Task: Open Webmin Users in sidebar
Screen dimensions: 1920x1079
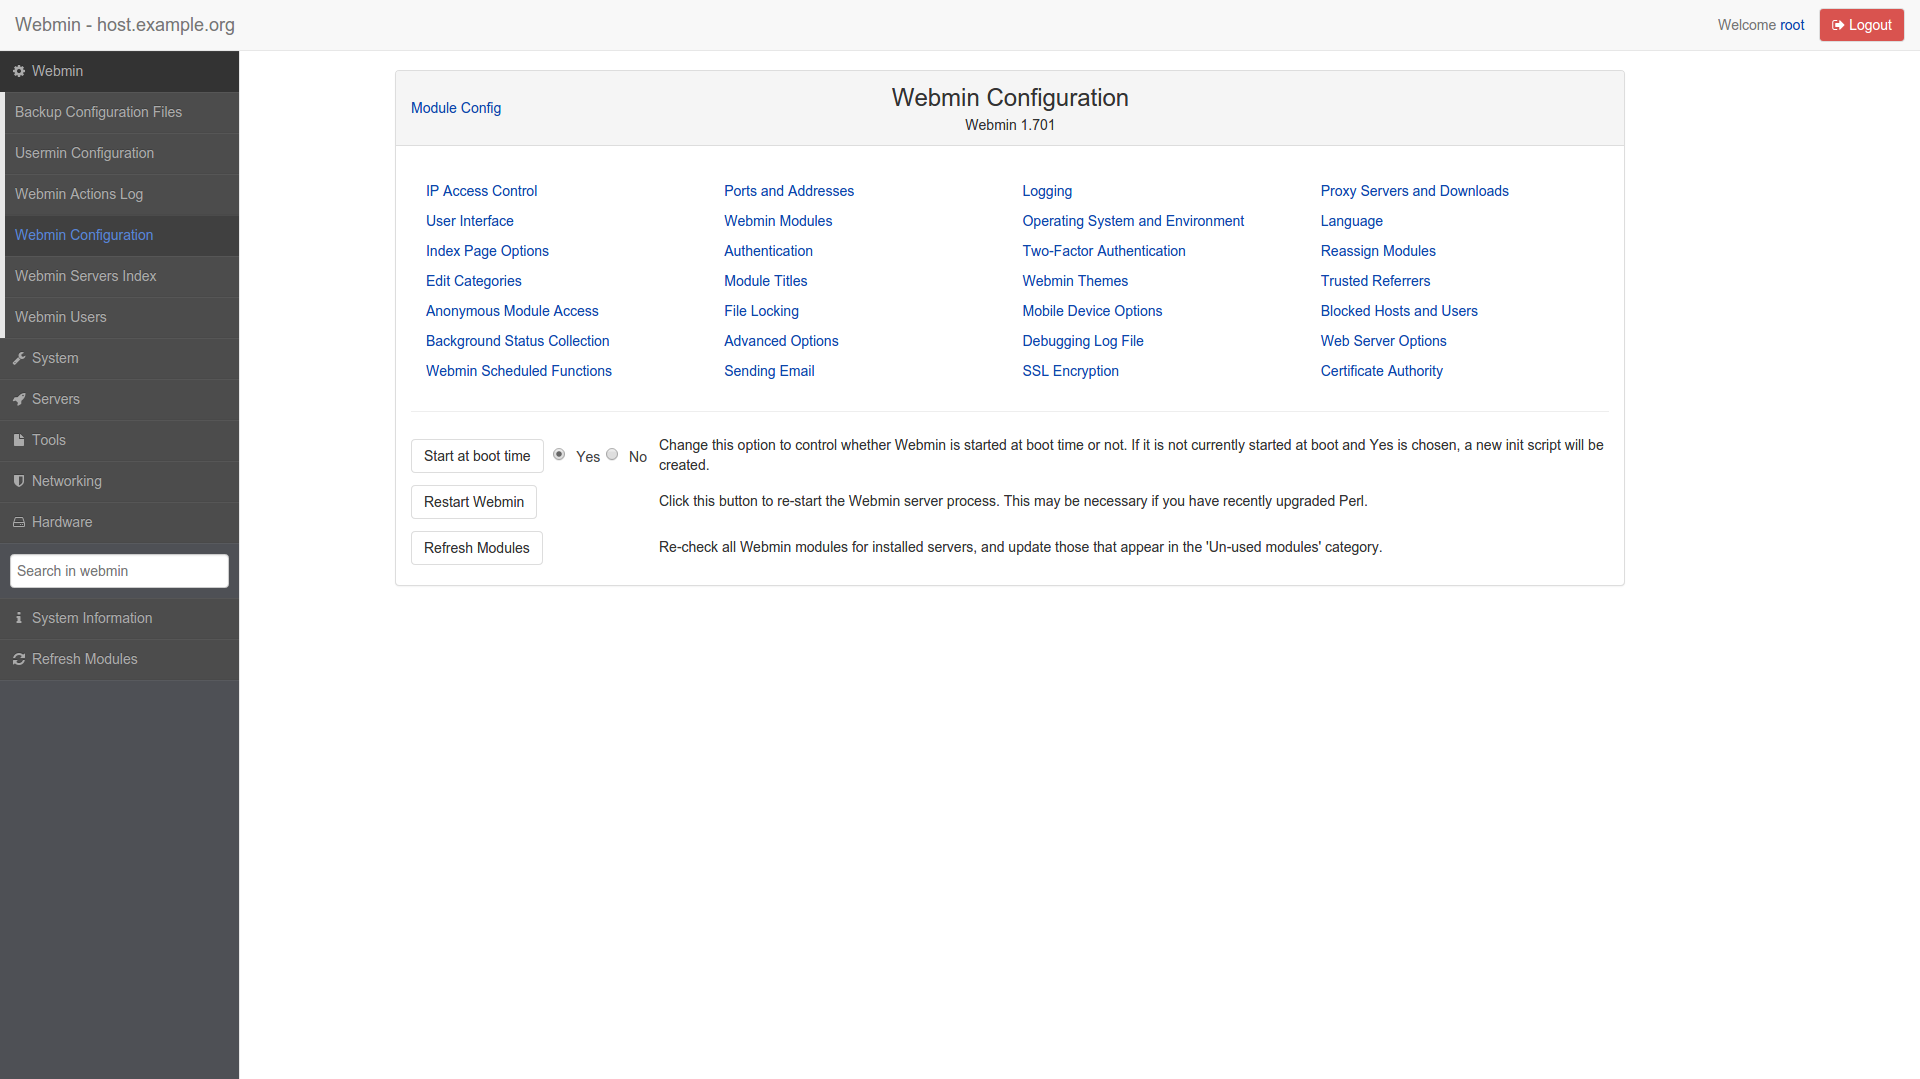Action: click(121, 317)
